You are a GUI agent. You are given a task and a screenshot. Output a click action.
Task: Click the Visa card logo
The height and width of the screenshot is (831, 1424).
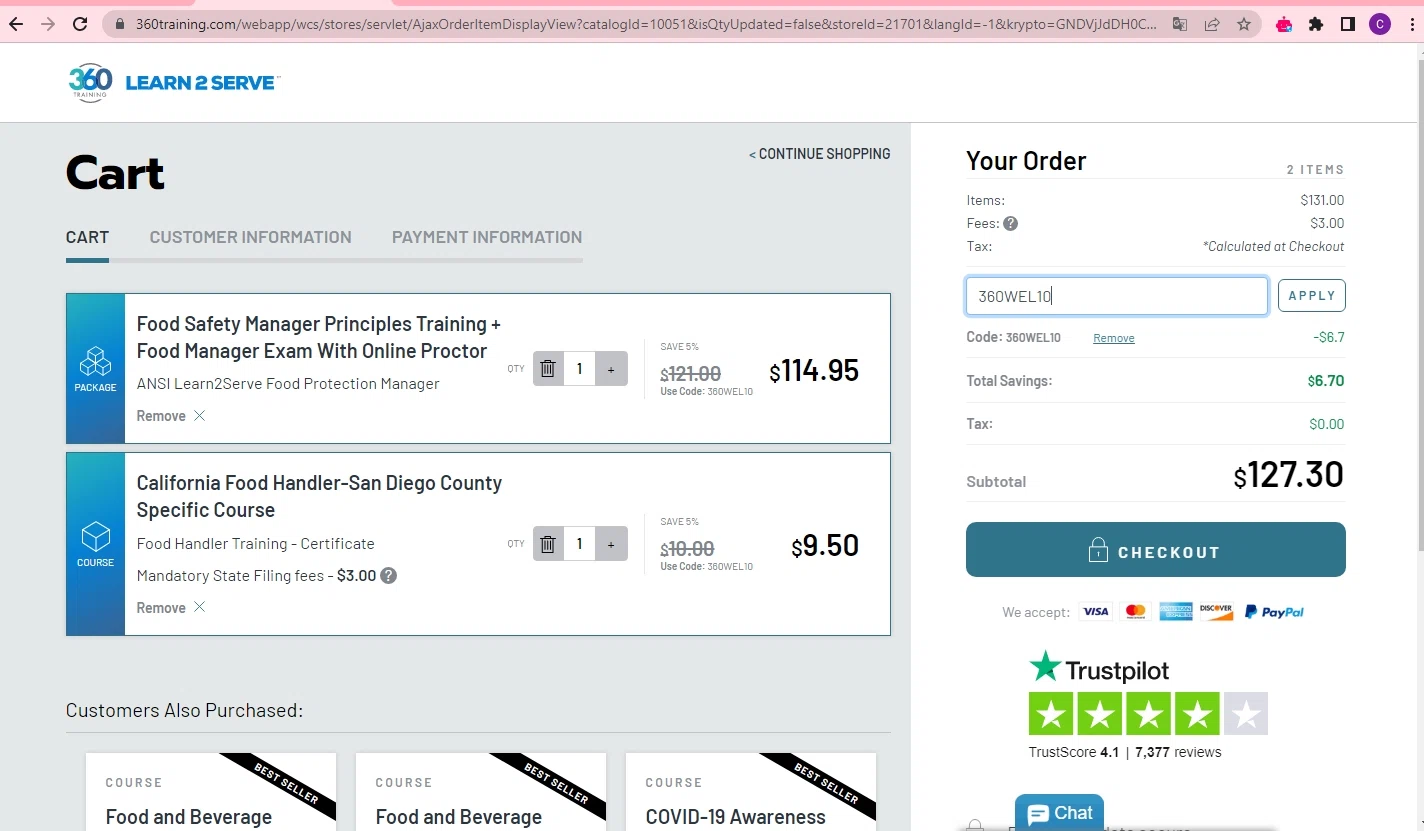(1096, 612)
